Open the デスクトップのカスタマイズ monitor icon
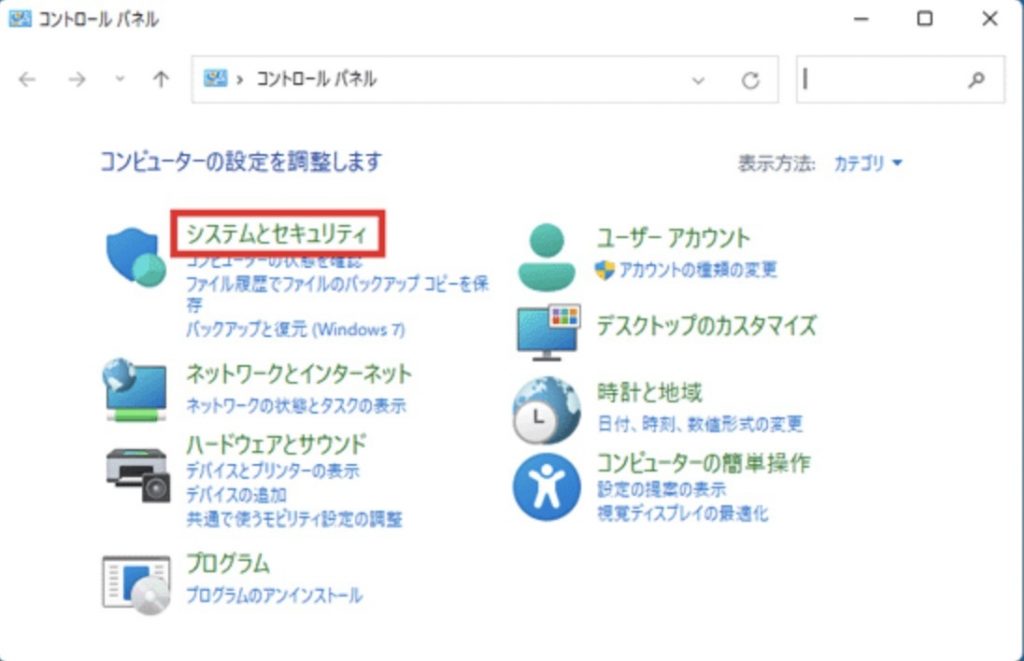The width and height of the screenshot is (1024, 661). click(x=548, y=332)
